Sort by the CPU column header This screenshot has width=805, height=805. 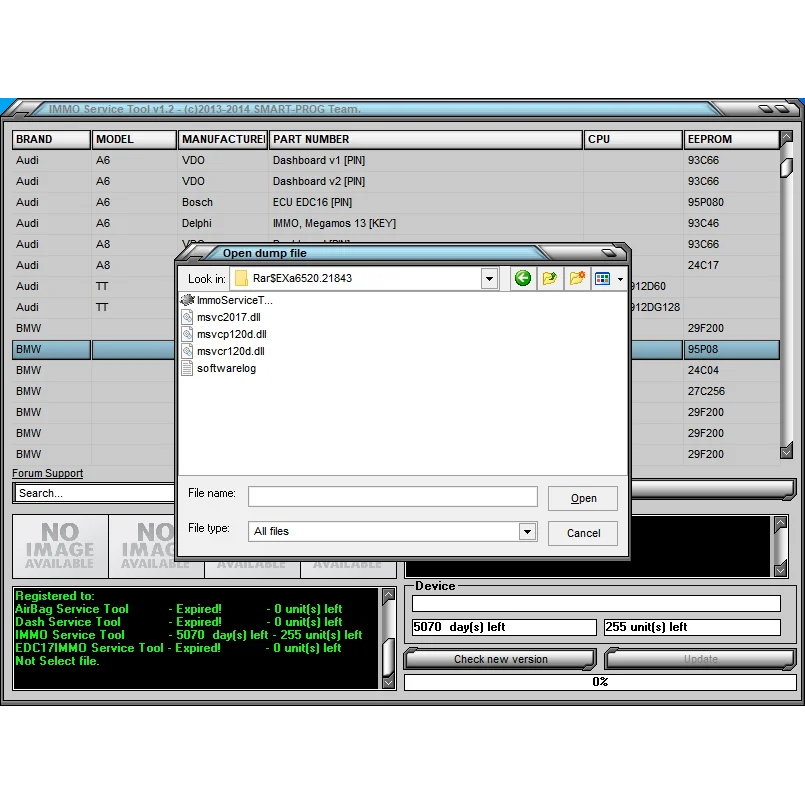(633, 139)
